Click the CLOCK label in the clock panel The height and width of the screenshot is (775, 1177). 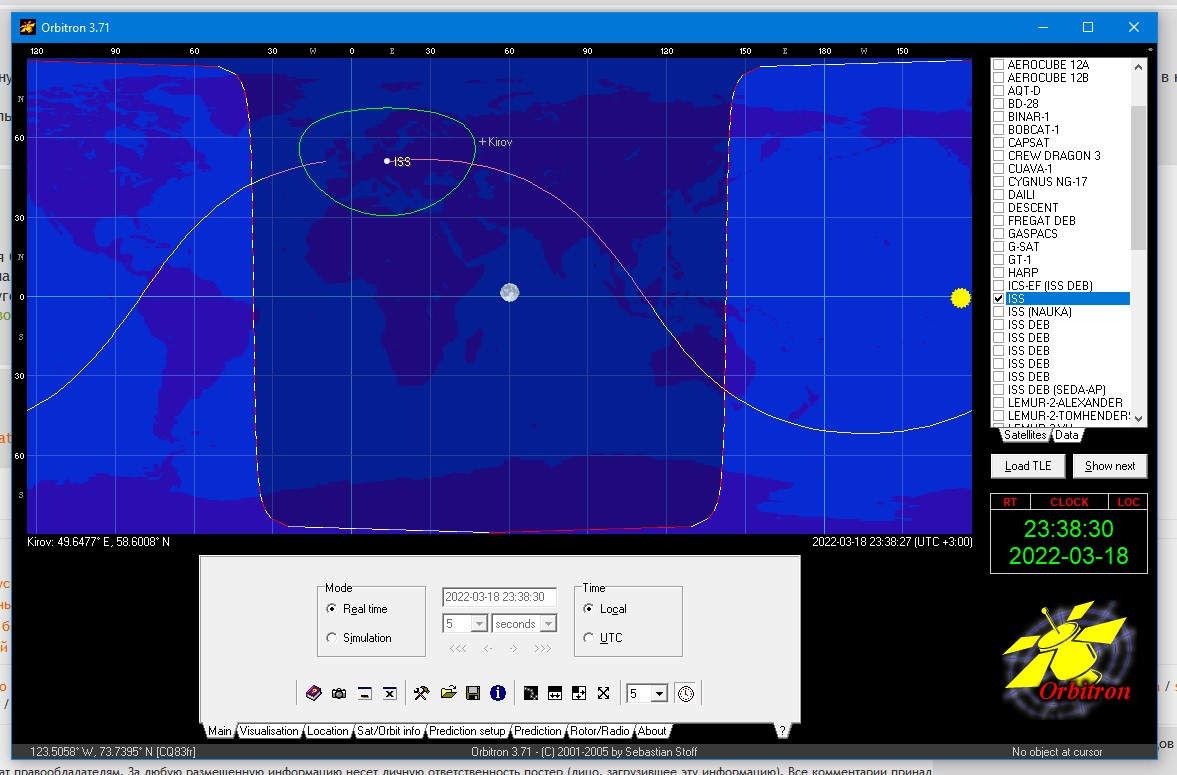pos(1069,502)
